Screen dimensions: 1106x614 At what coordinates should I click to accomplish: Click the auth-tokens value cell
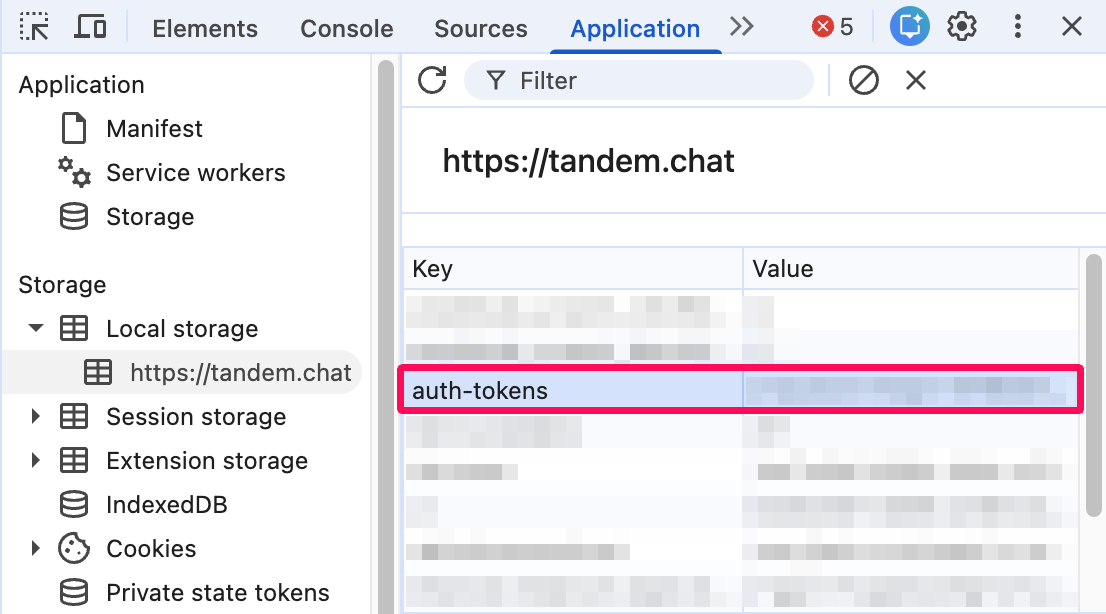[911, 390]
